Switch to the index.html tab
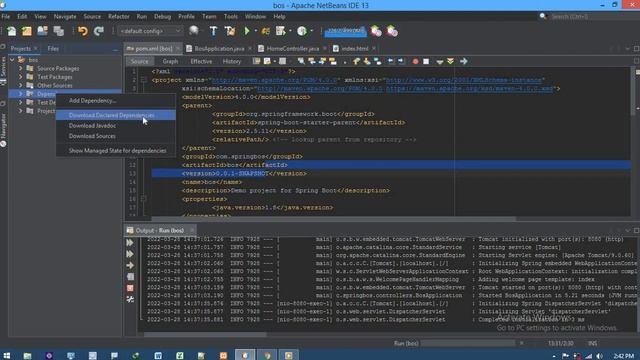The width and height of the screenshot is (640, 360). pyautogui.click(x=355, y=49)
